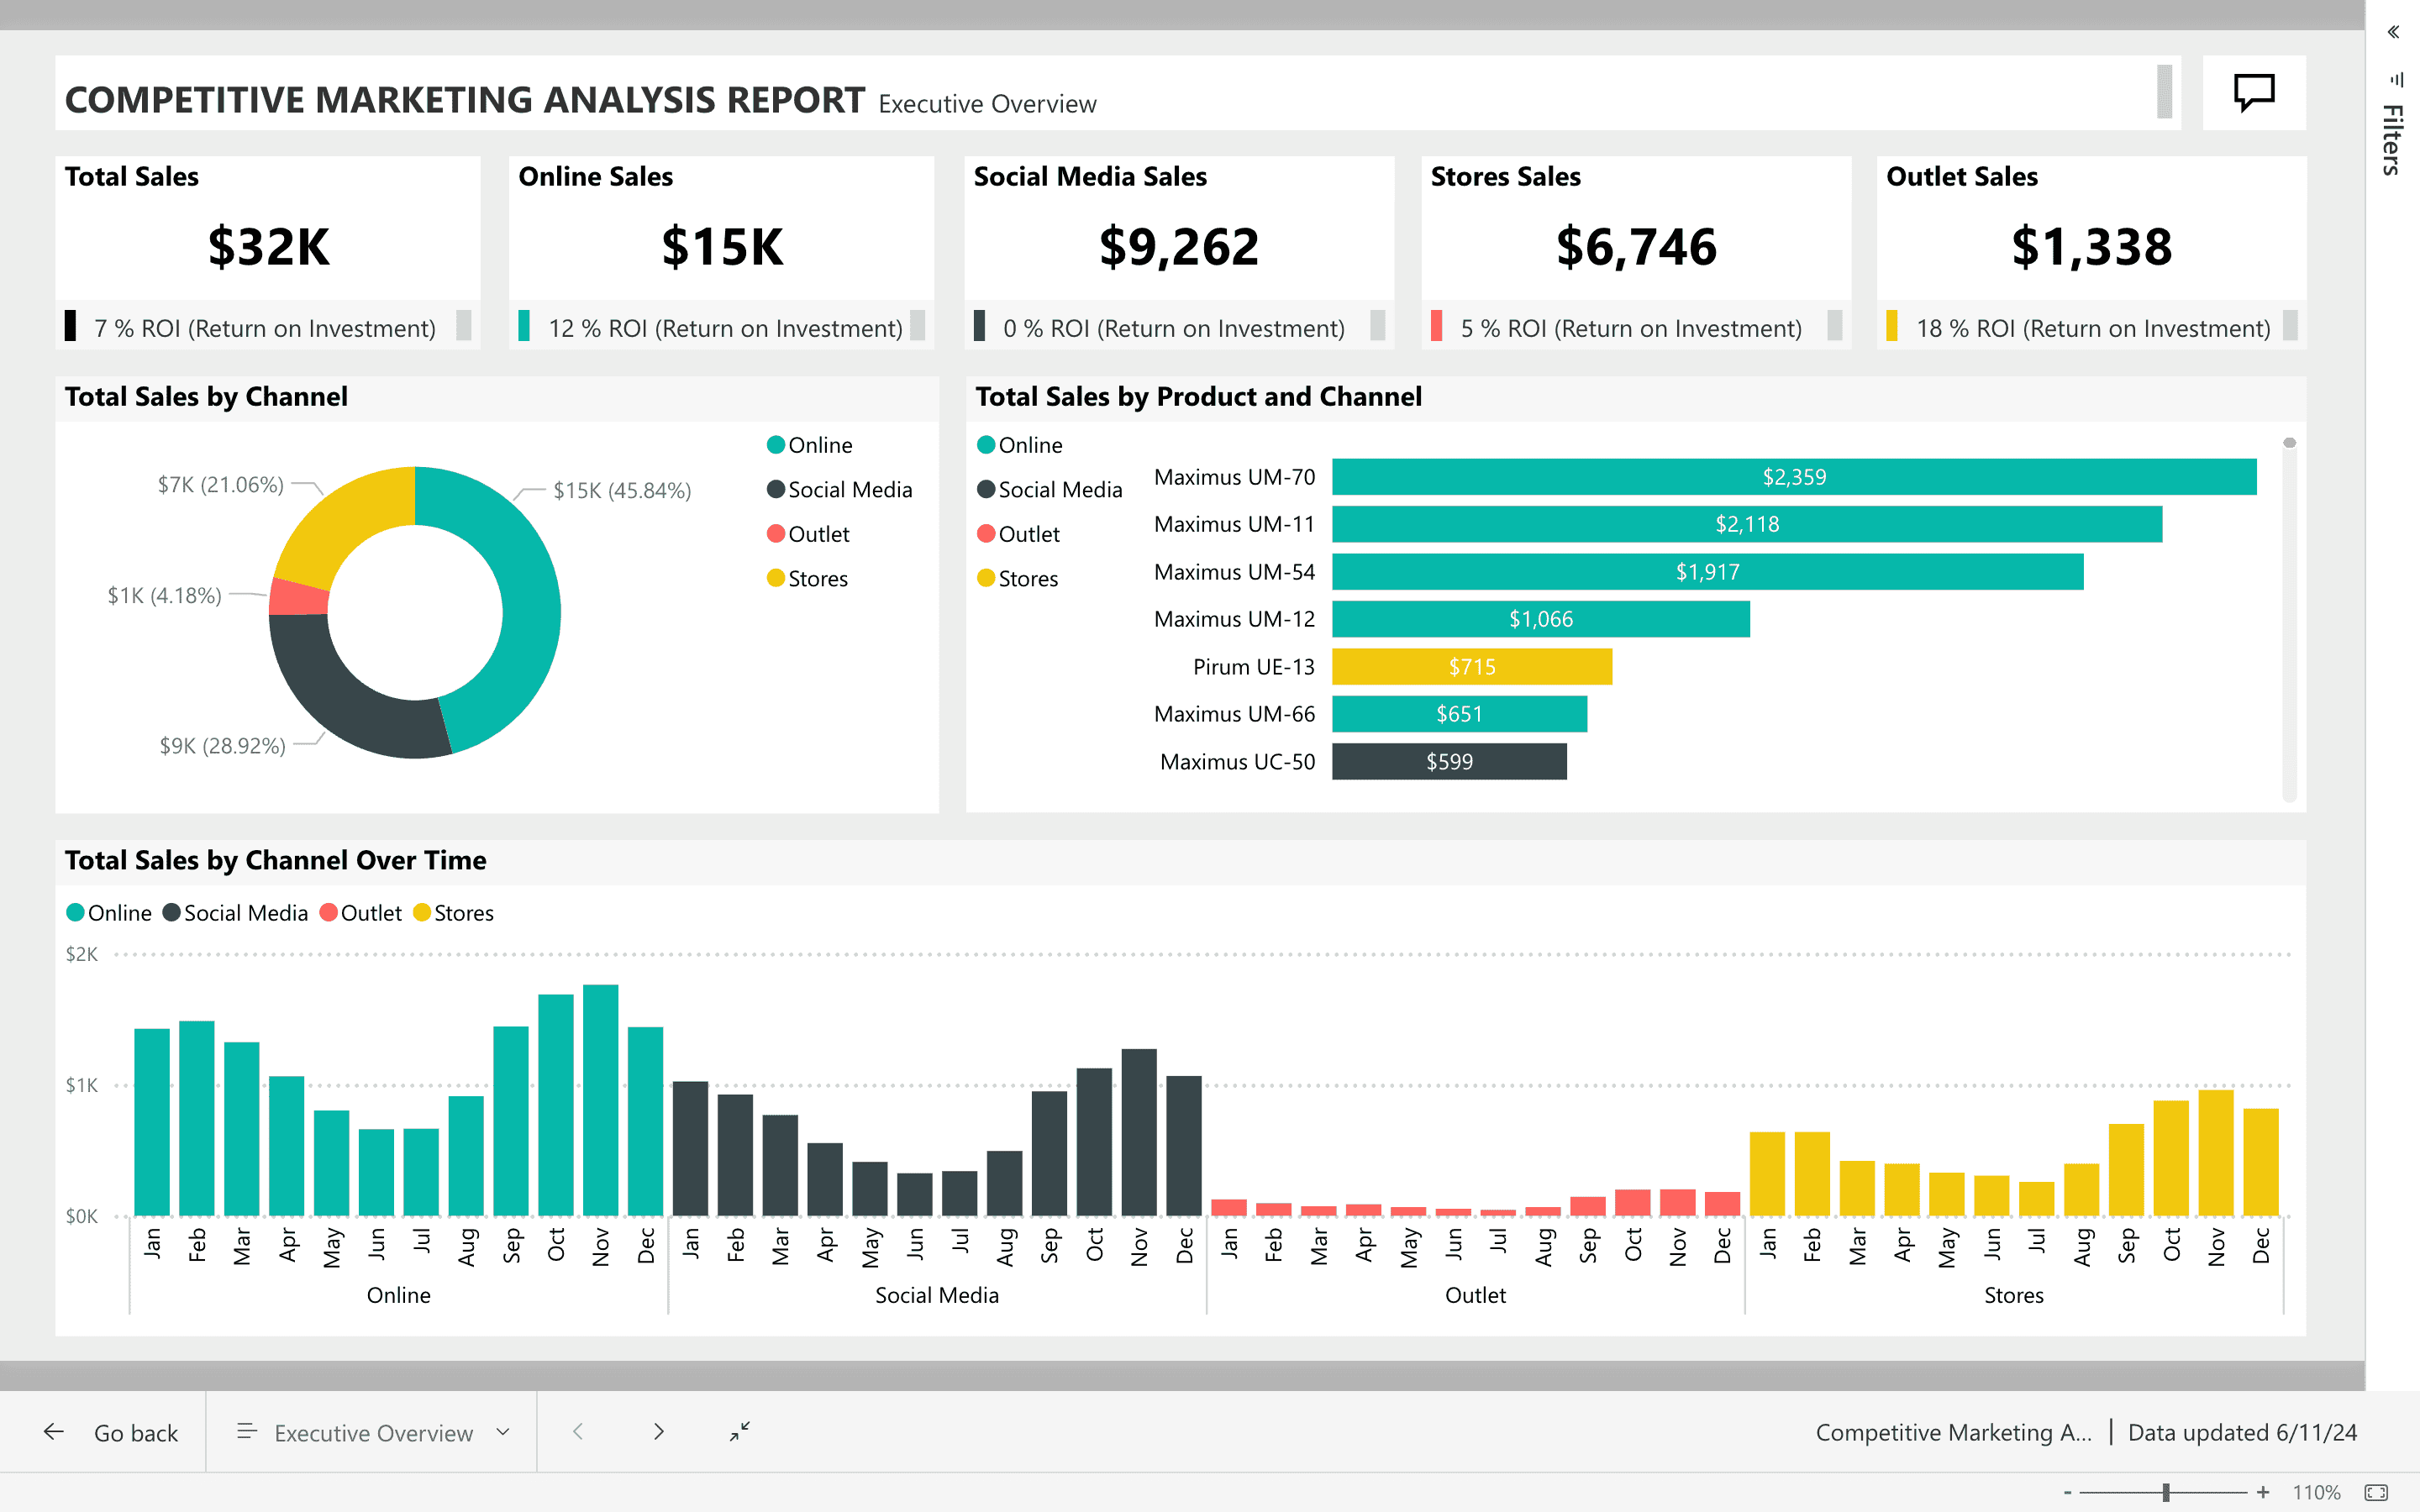The height and width of the screenshot is (1512, 2420).
Task: Zoom out using the minus icon
Action: [2068, 1492]
